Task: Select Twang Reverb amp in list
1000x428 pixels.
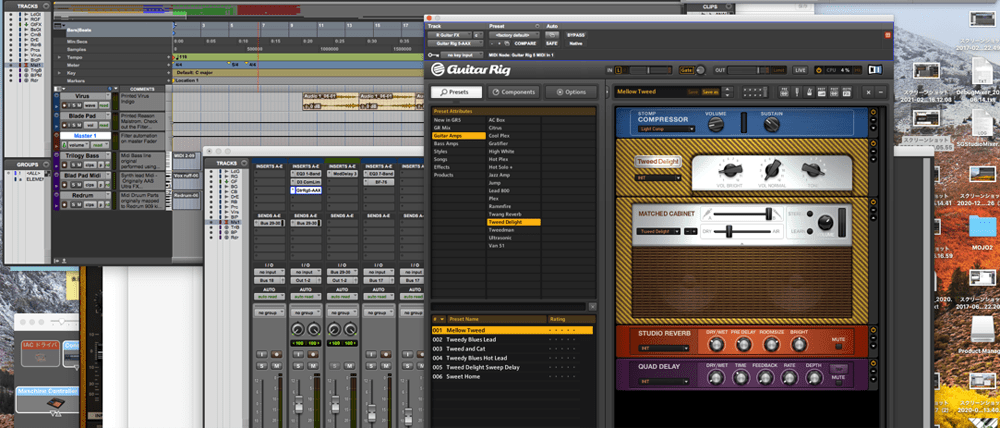Action: coord(513,214)
